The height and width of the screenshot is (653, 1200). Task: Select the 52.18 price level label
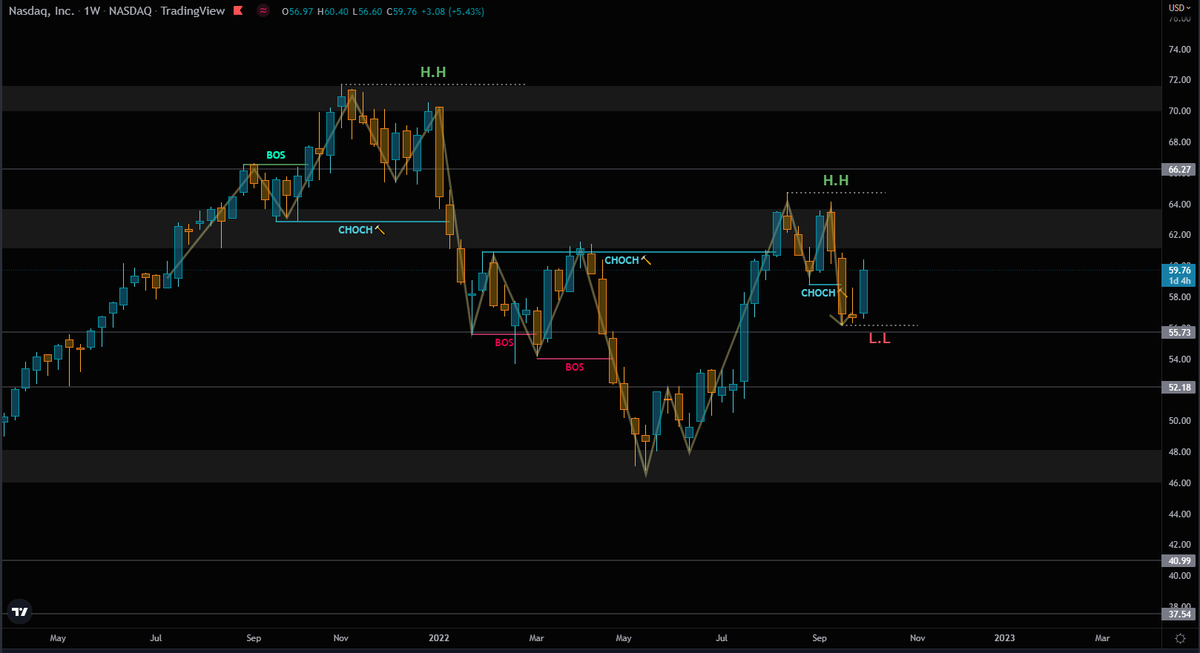[1178, 387]
